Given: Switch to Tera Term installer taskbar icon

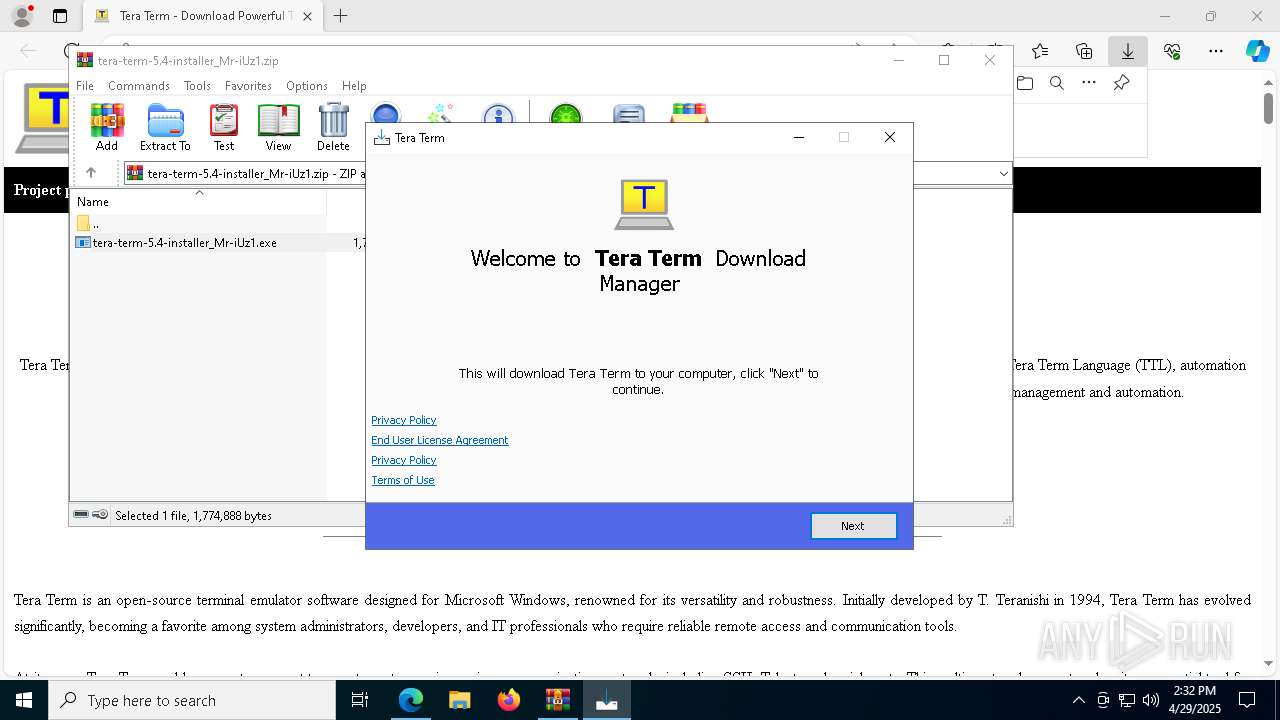Looking at the screenshot, I should (x=606, y=700).
